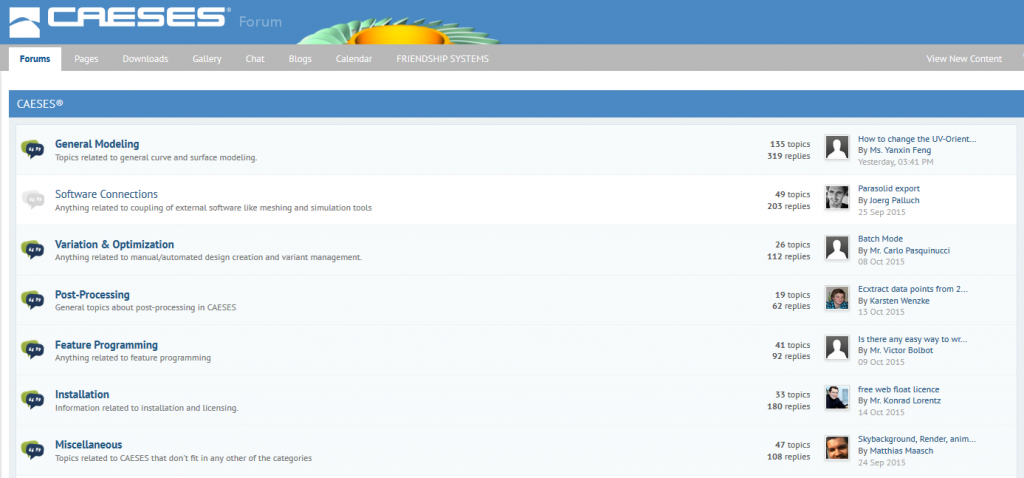Open topic 'Ecxtract data points from 2...'
The height and width of the screenshot is (478, 1024).
coord(913,289)
